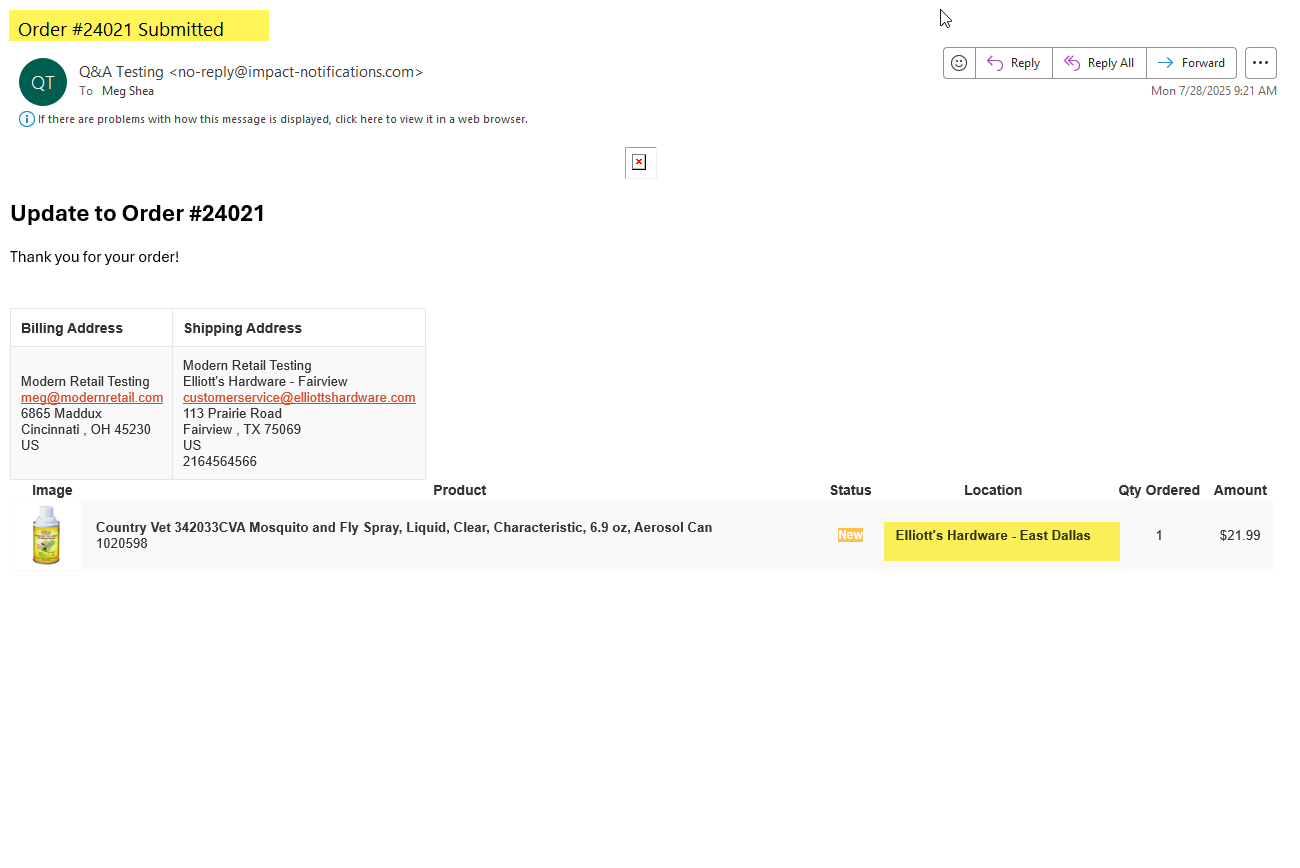Click the Update to Order #24021 heading
The height and width of the screenshot is (868, 1300).
click(137, 213)
